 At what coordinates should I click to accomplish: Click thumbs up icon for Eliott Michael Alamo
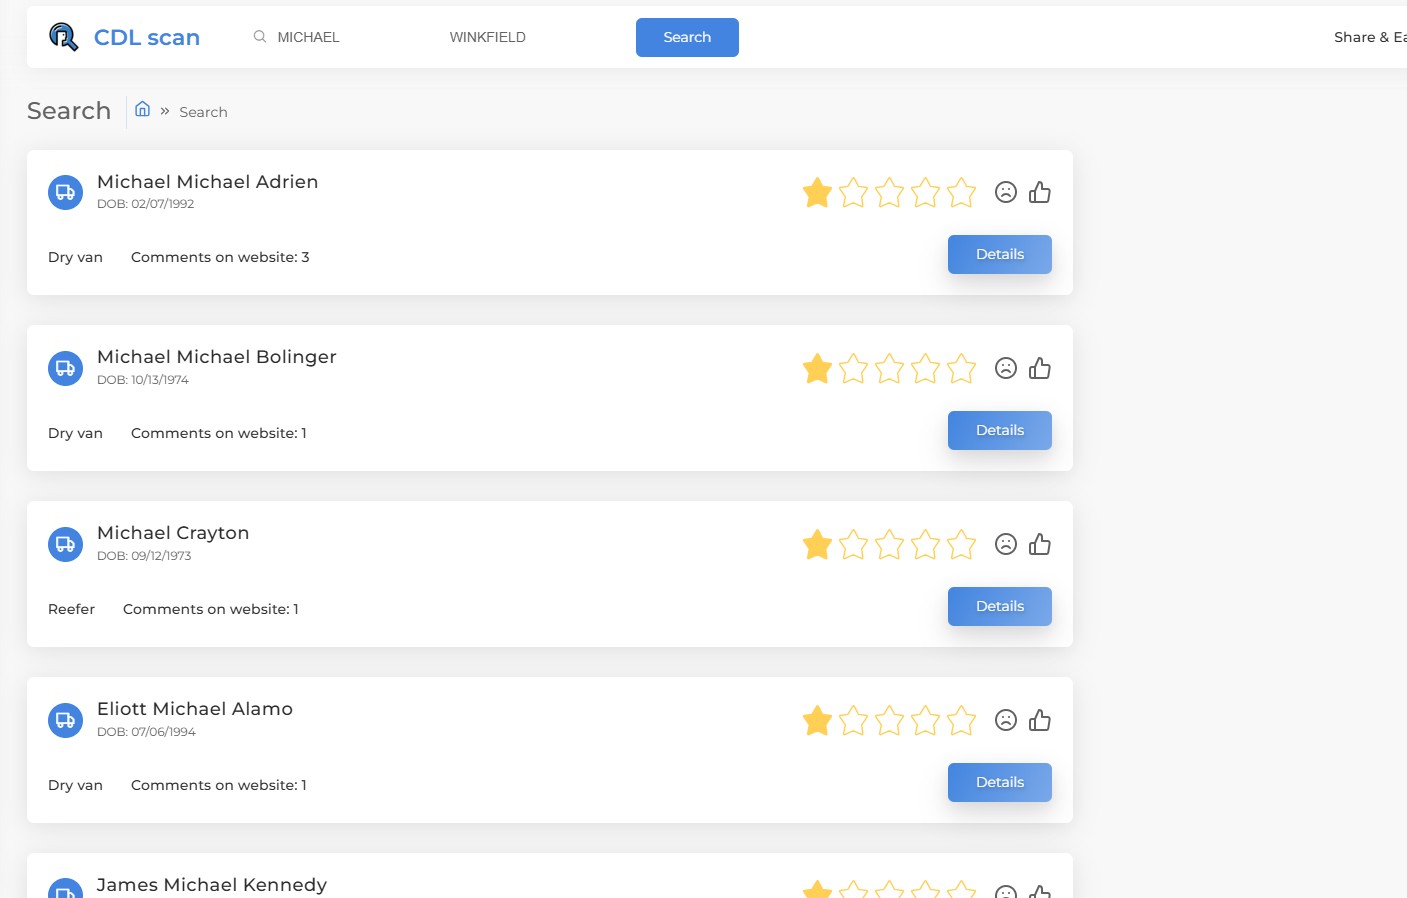tap(1040, 720)
